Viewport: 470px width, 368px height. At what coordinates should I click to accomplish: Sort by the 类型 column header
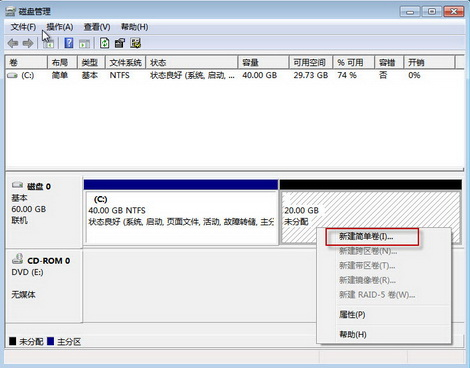91,63
